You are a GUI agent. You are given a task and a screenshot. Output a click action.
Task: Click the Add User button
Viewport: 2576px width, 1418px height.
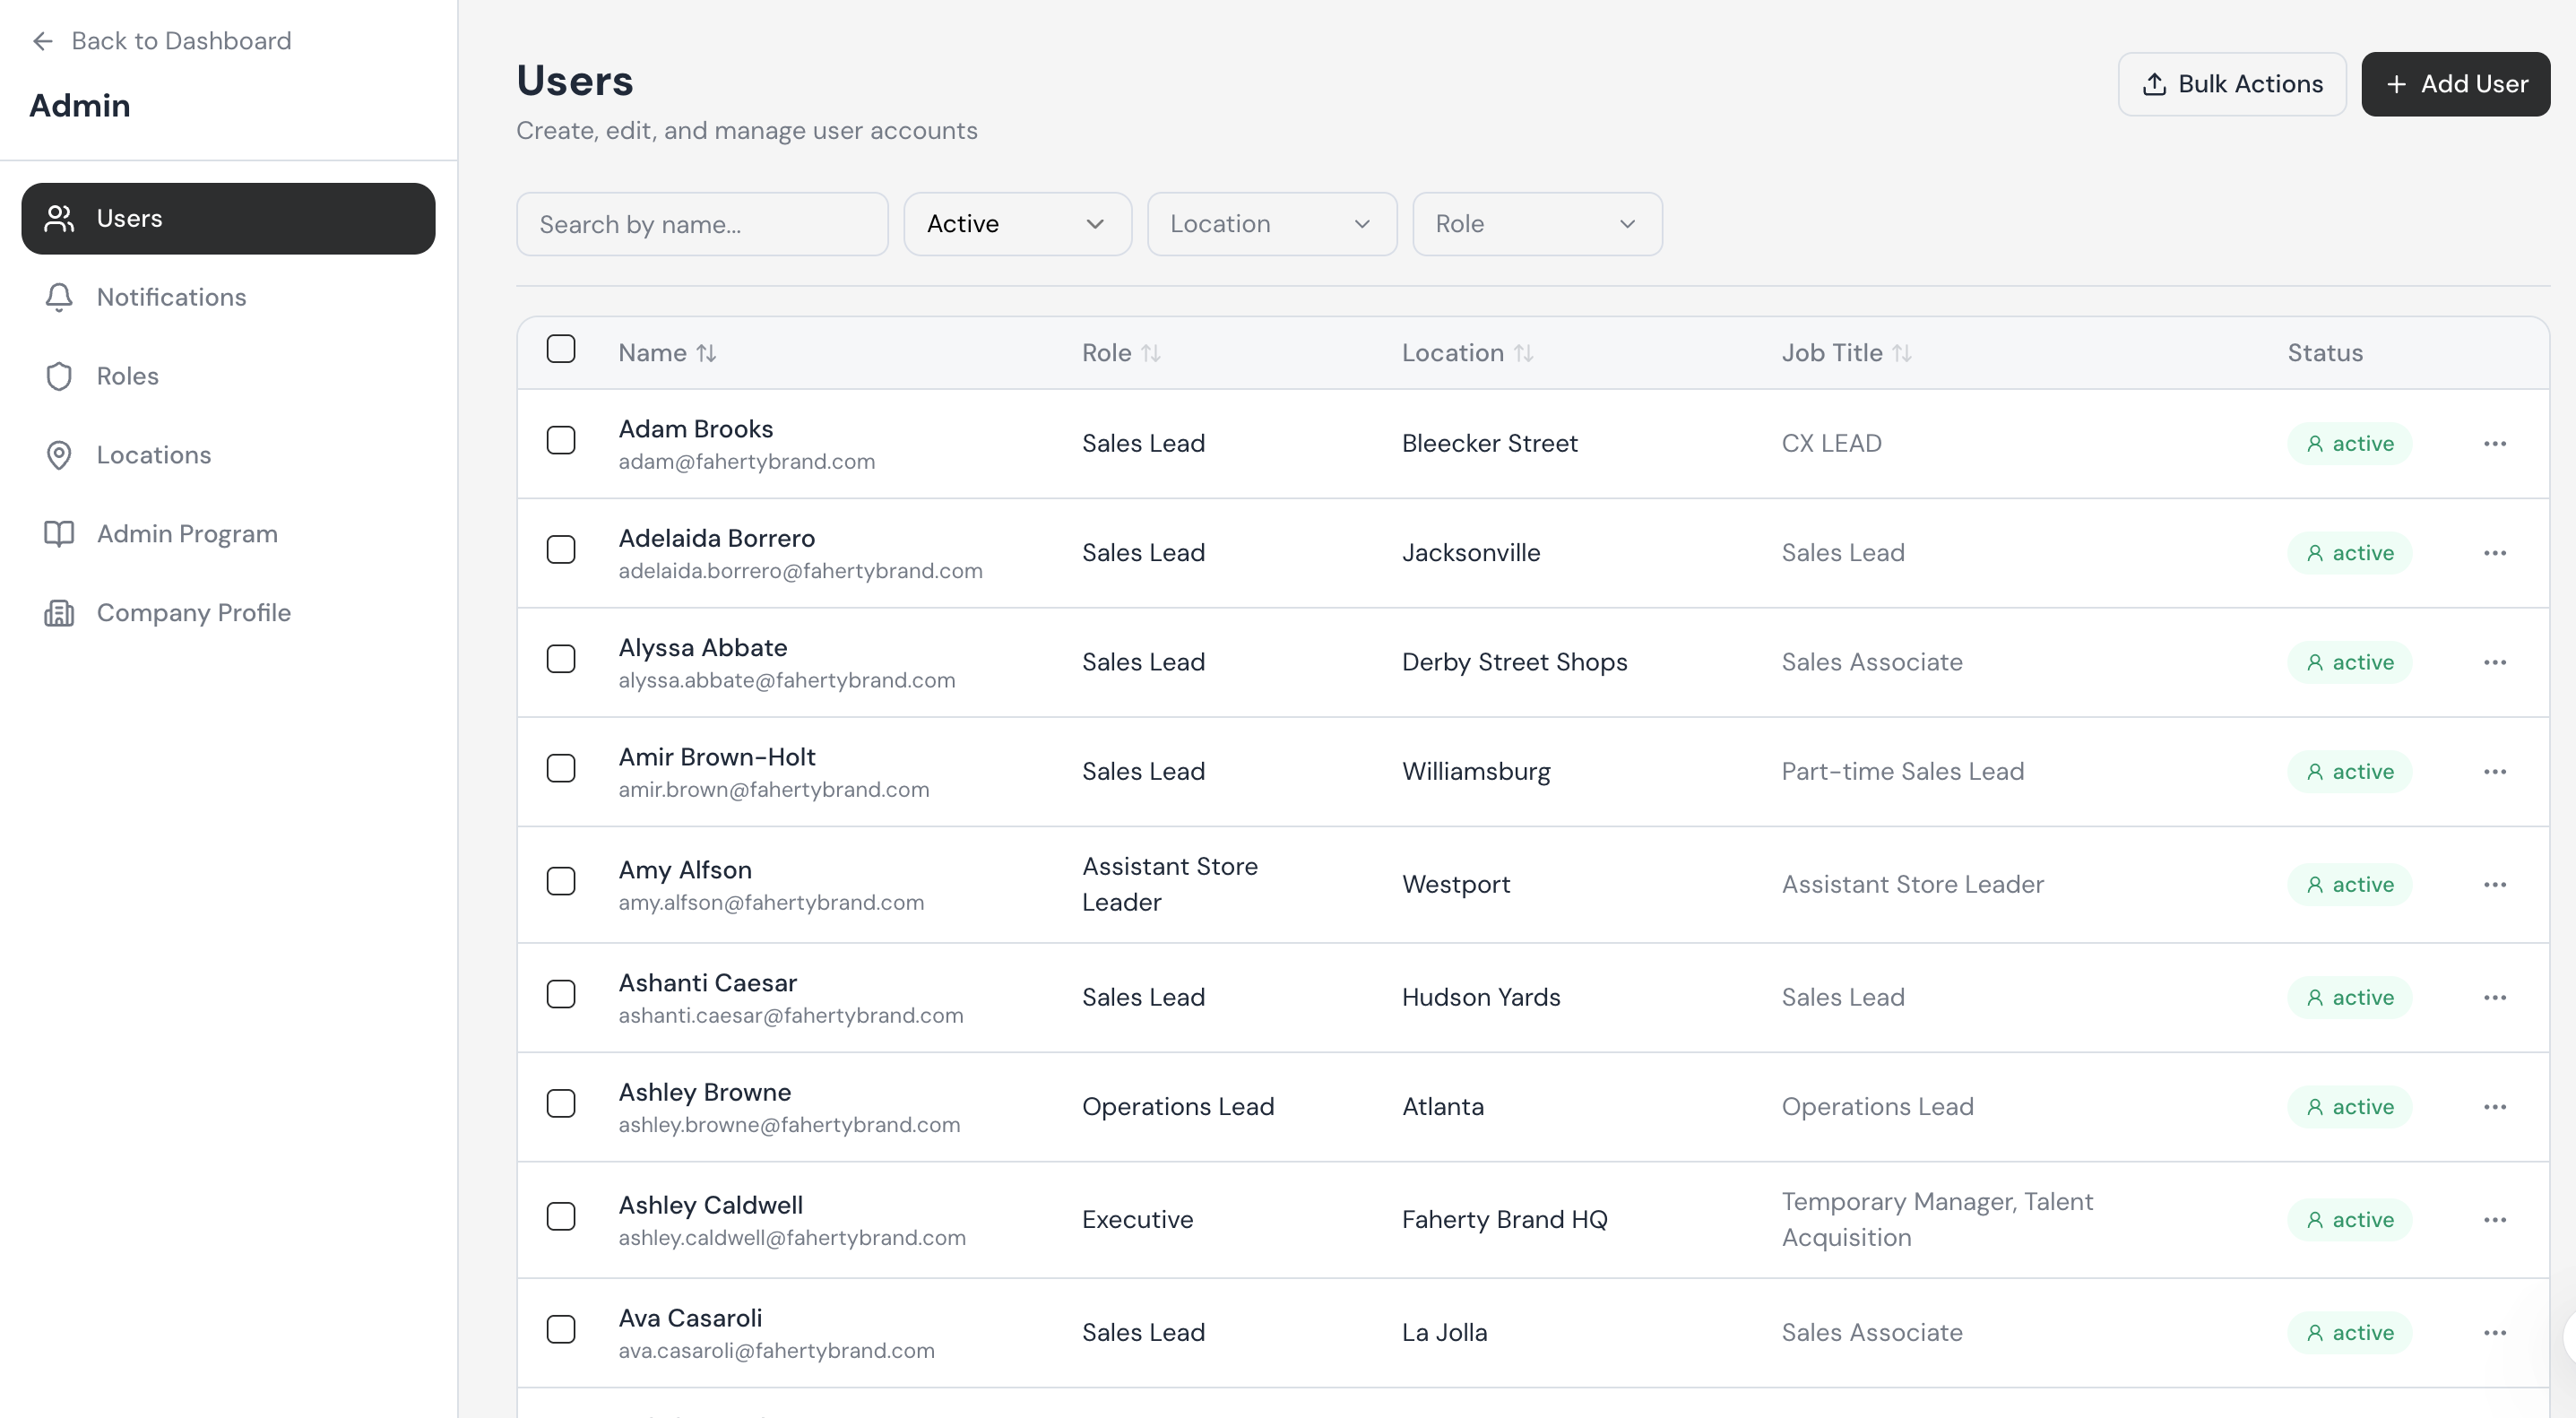coord(2455,84)
